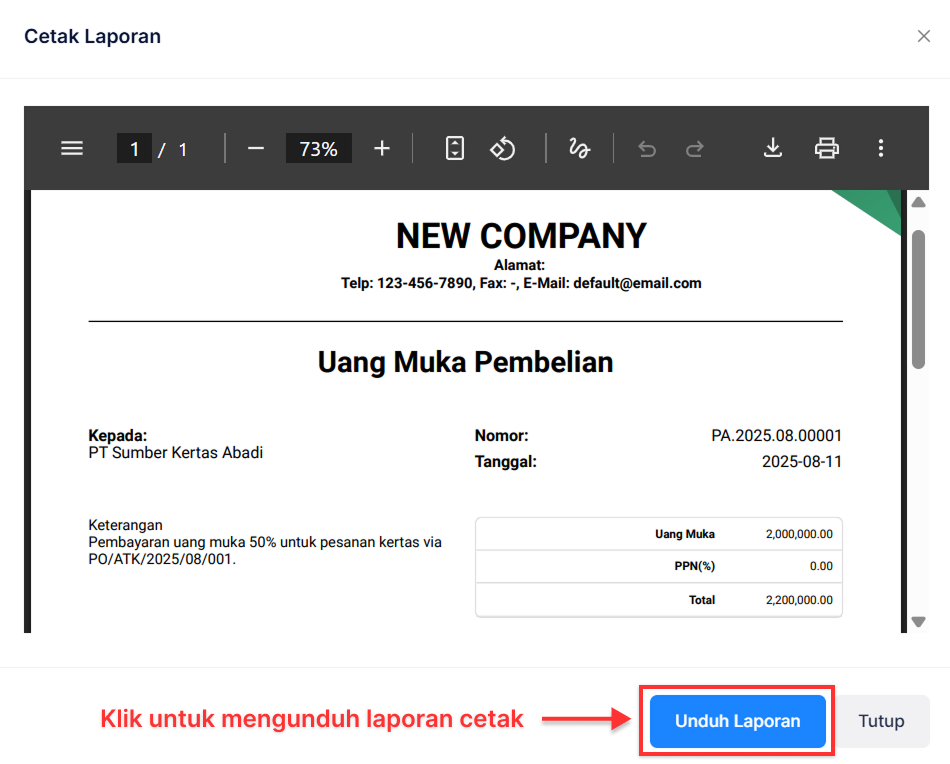Click the Uang Muka total amount row
950x764 pixels.
click(x=658, y=533)
